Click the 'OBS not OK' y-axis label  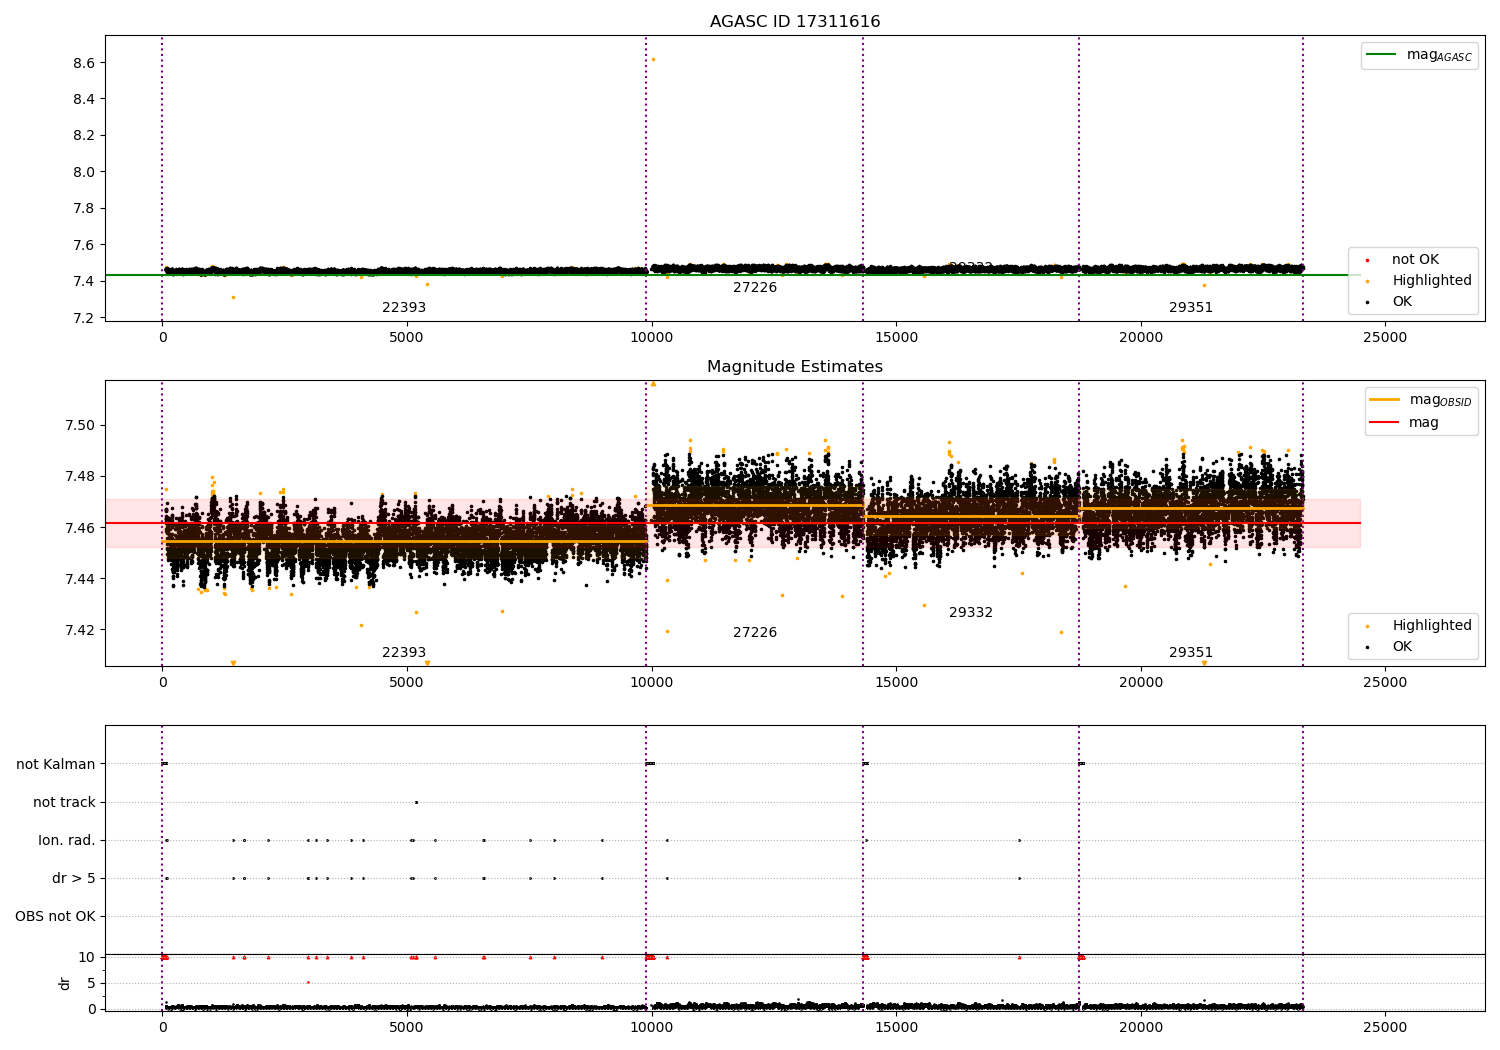(55, 917)
